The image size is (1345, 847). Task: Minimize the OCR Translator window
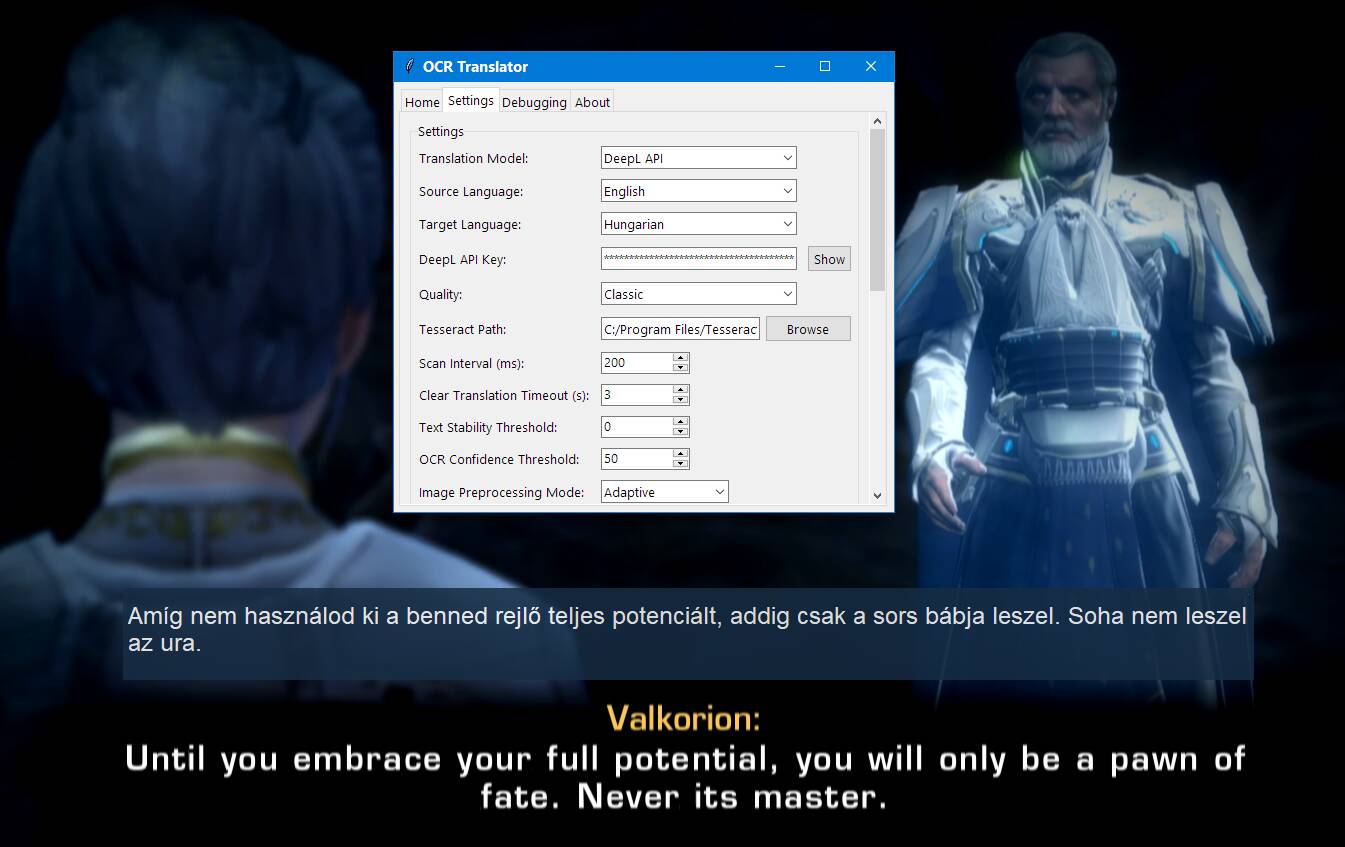[x=780, y=67]
